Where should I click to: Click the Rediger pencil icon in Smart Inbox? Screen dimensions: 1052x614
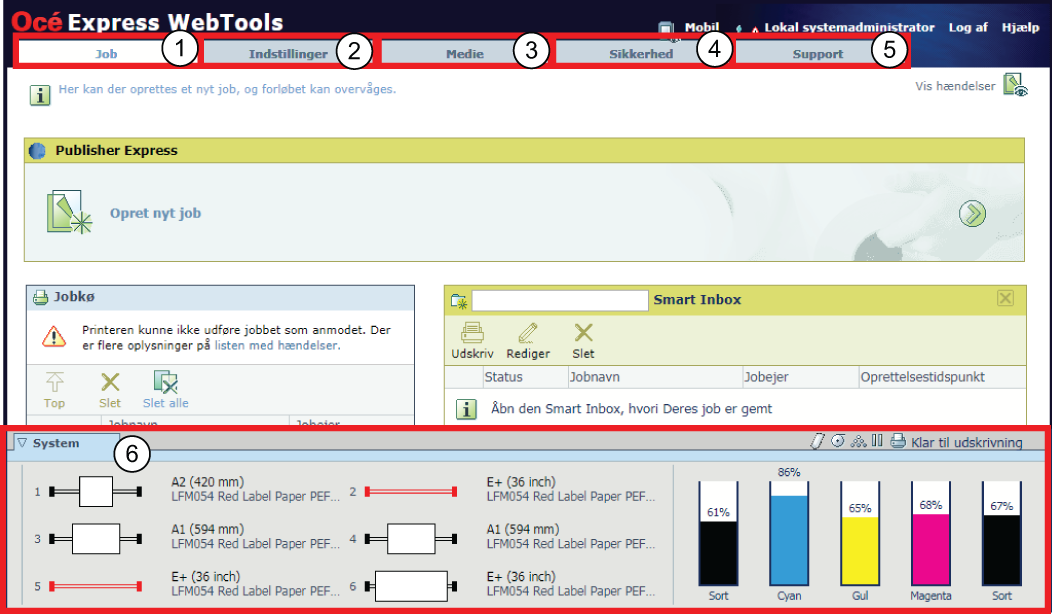point(528,333)
